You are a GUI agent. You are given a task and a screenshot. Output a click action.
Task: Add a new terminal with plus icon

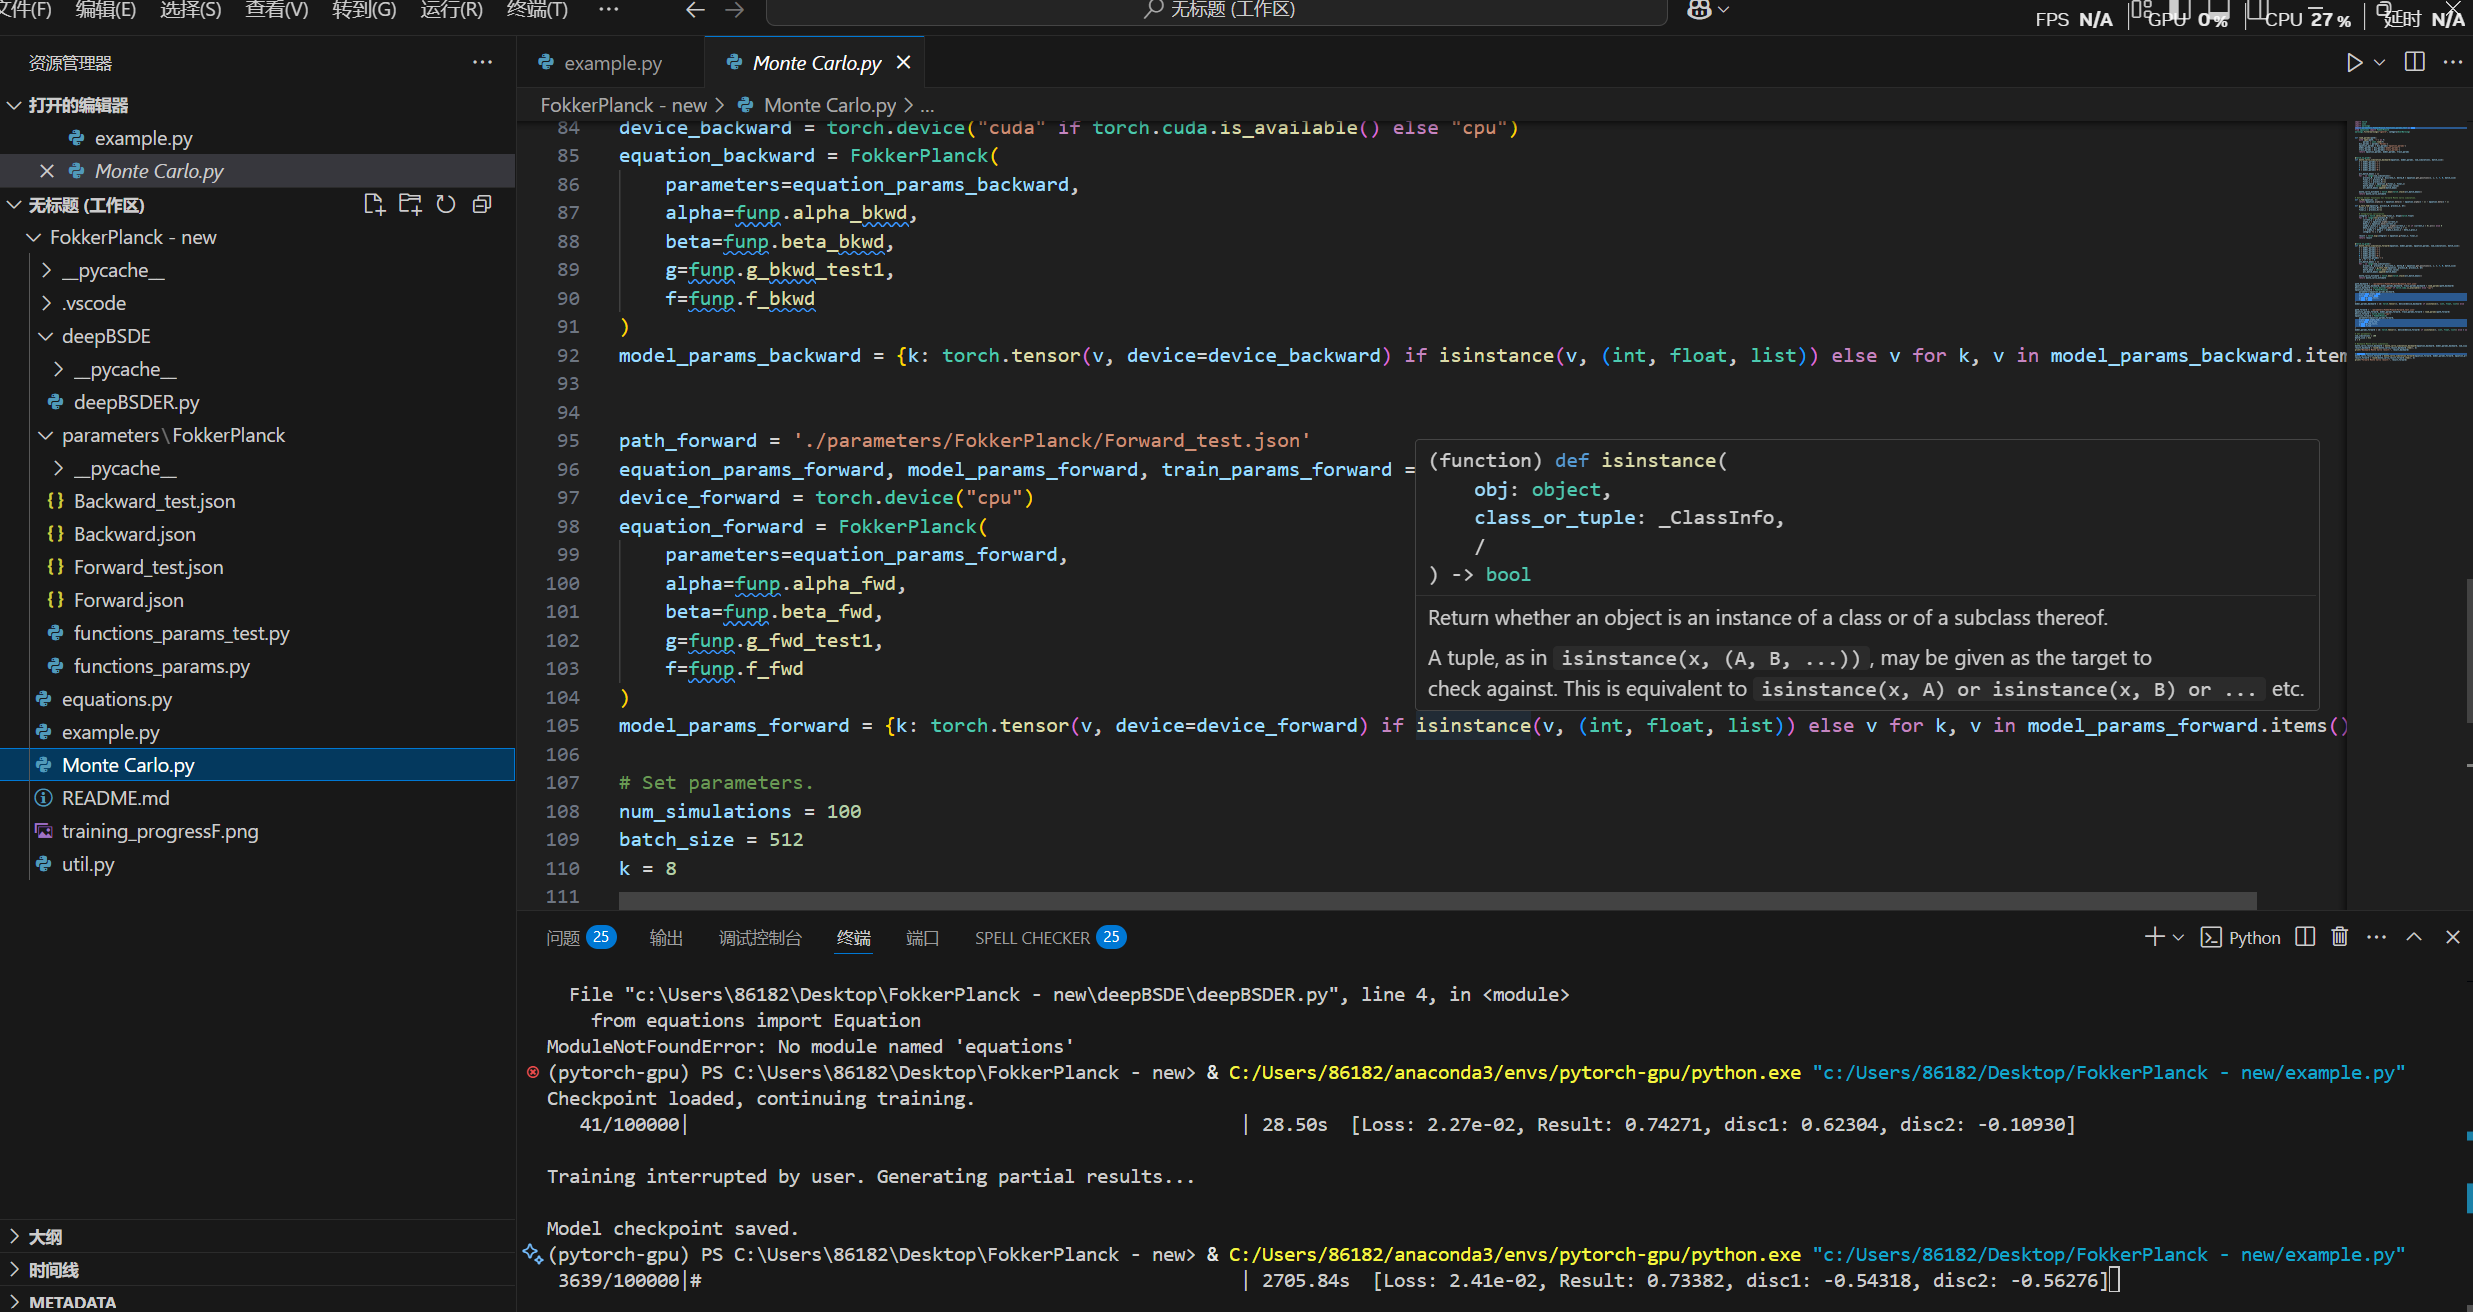[2154, 937]
